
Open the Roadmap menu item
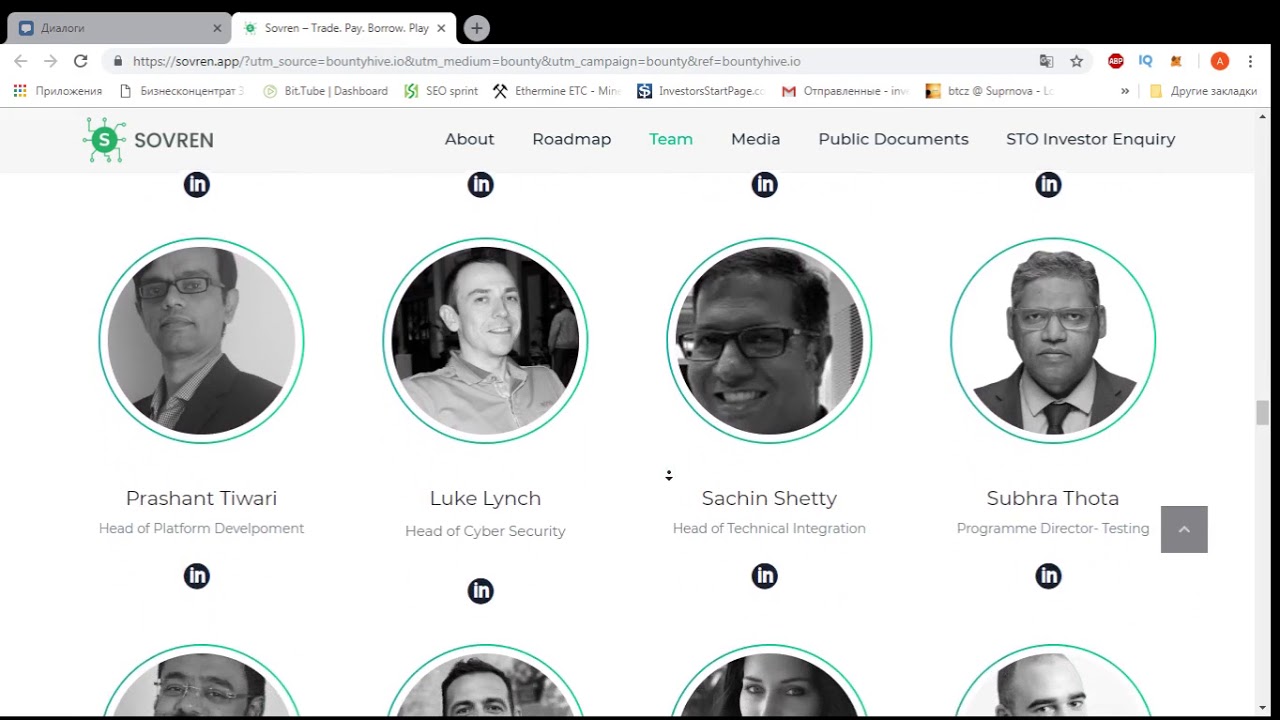[x=571, y=139]
